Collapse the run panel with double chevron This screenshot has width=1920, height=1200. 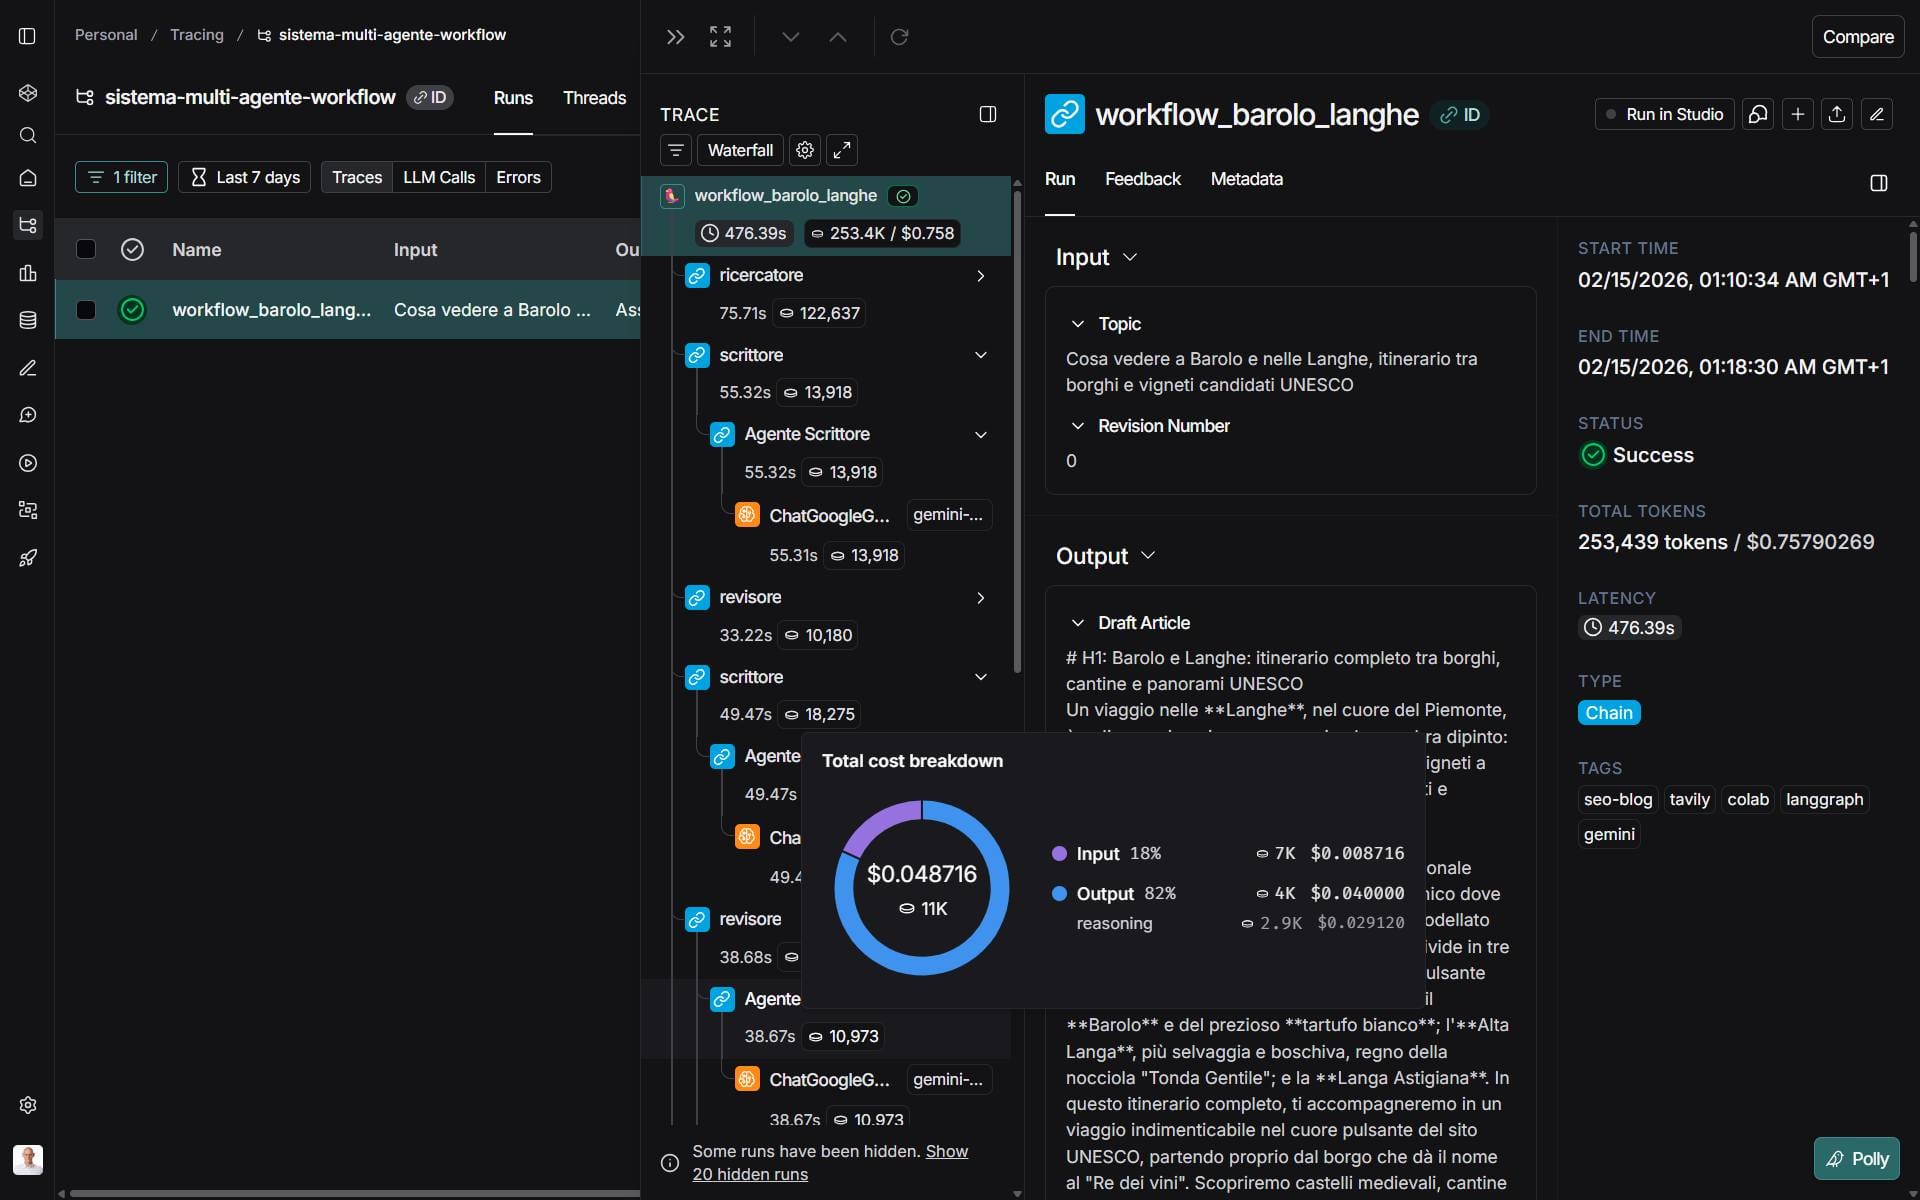tap(675, 37)
